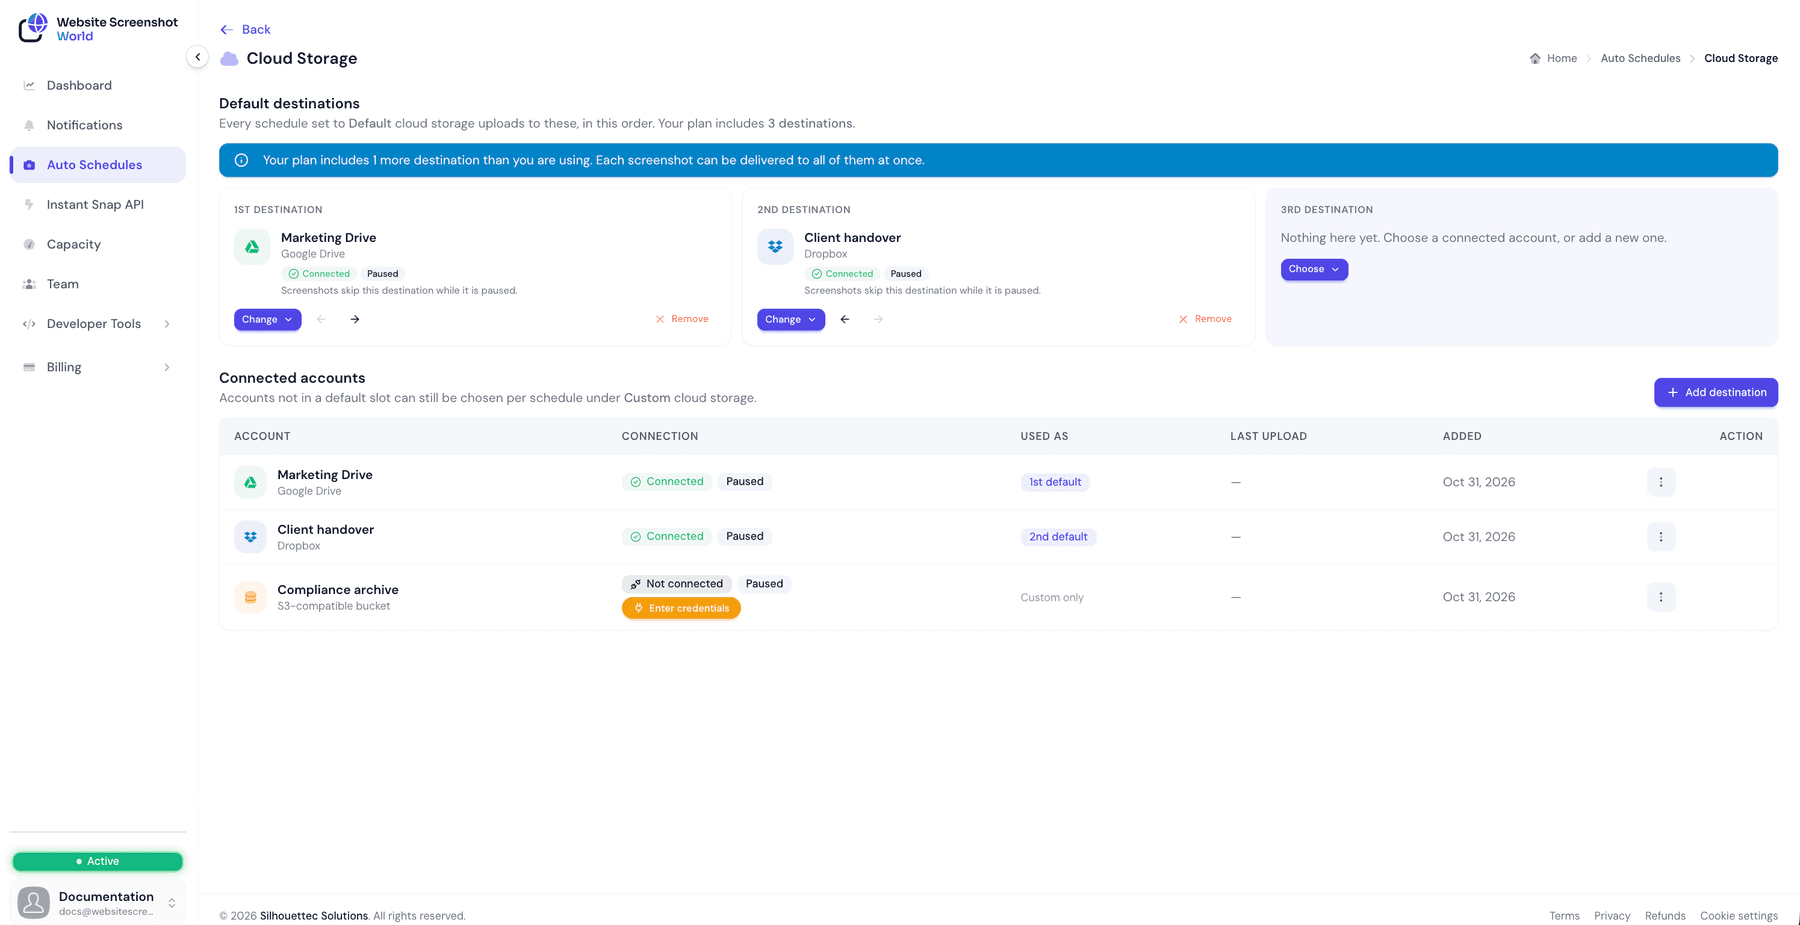Expand the Developer Tools submenu
This screenshot has width=1800, height=925.
(98, 324)
